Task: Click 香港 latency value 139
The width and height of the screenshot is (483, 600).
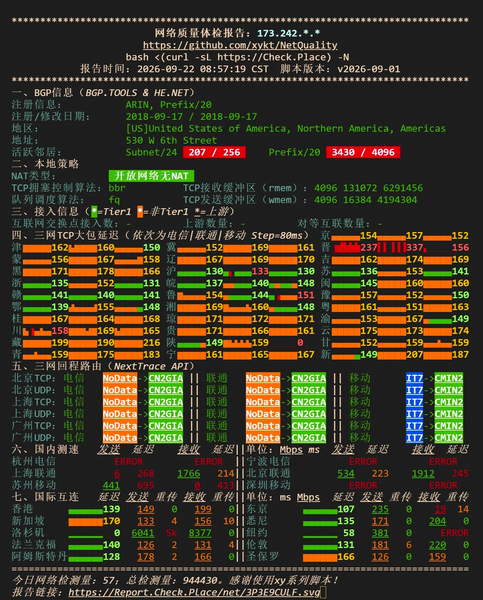Action: coord(111,509)
